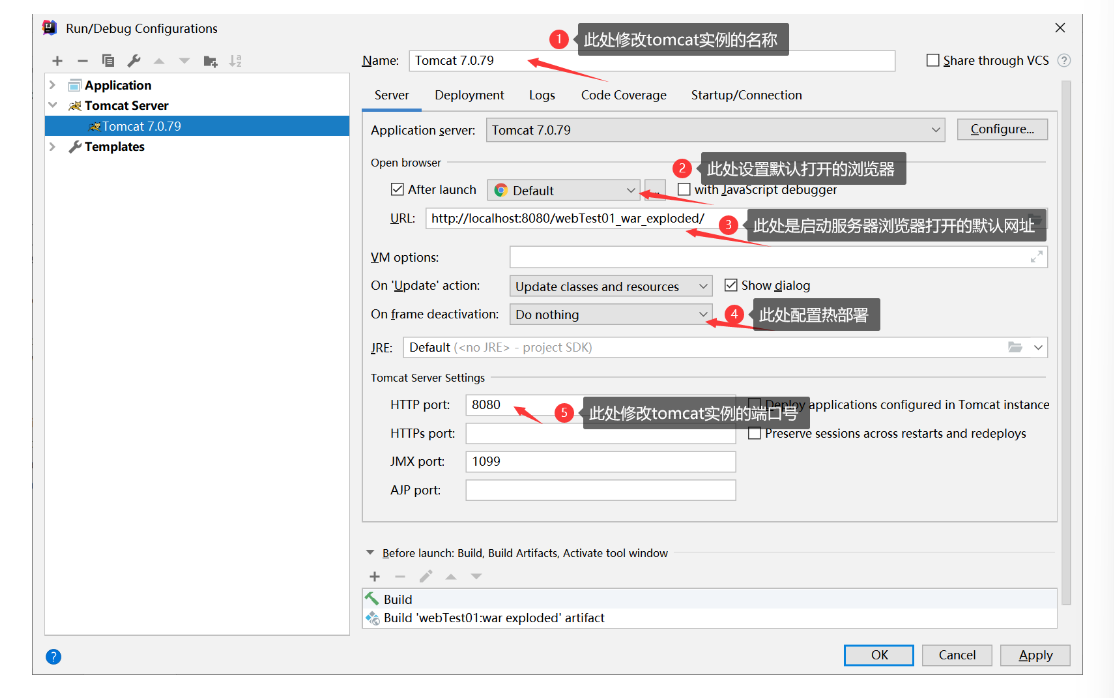Move configuration up in the left toolbar
Image resolution: width=1114 pixels, height=698 pixels.
[159, 61]
